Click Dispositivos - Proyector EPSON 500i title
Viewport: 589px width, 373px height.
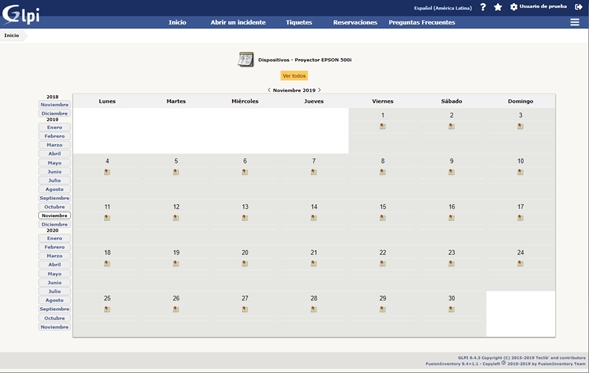305,60
